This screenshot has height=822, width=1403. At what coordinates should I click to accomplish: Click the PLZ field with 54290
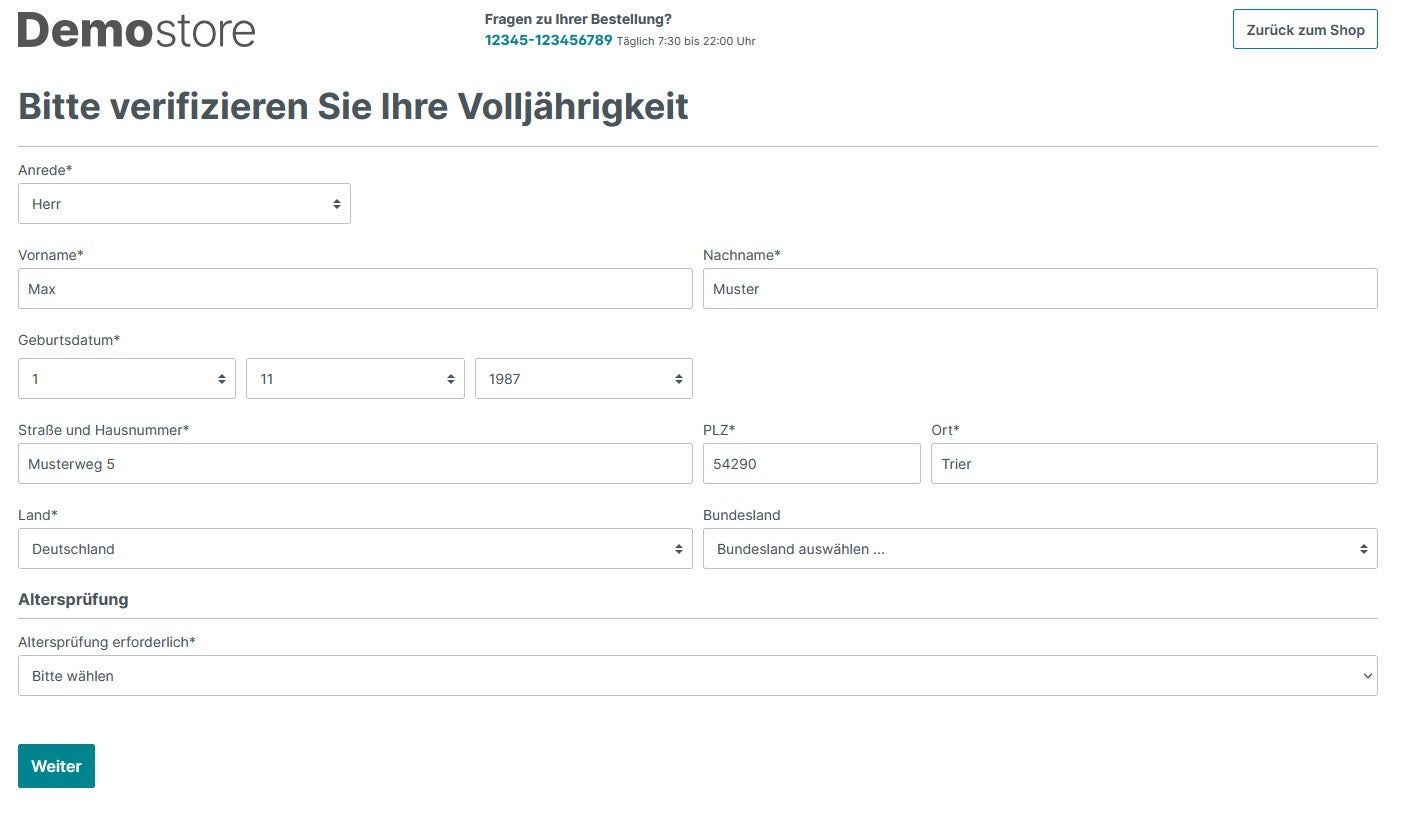[x=812, y=463]
